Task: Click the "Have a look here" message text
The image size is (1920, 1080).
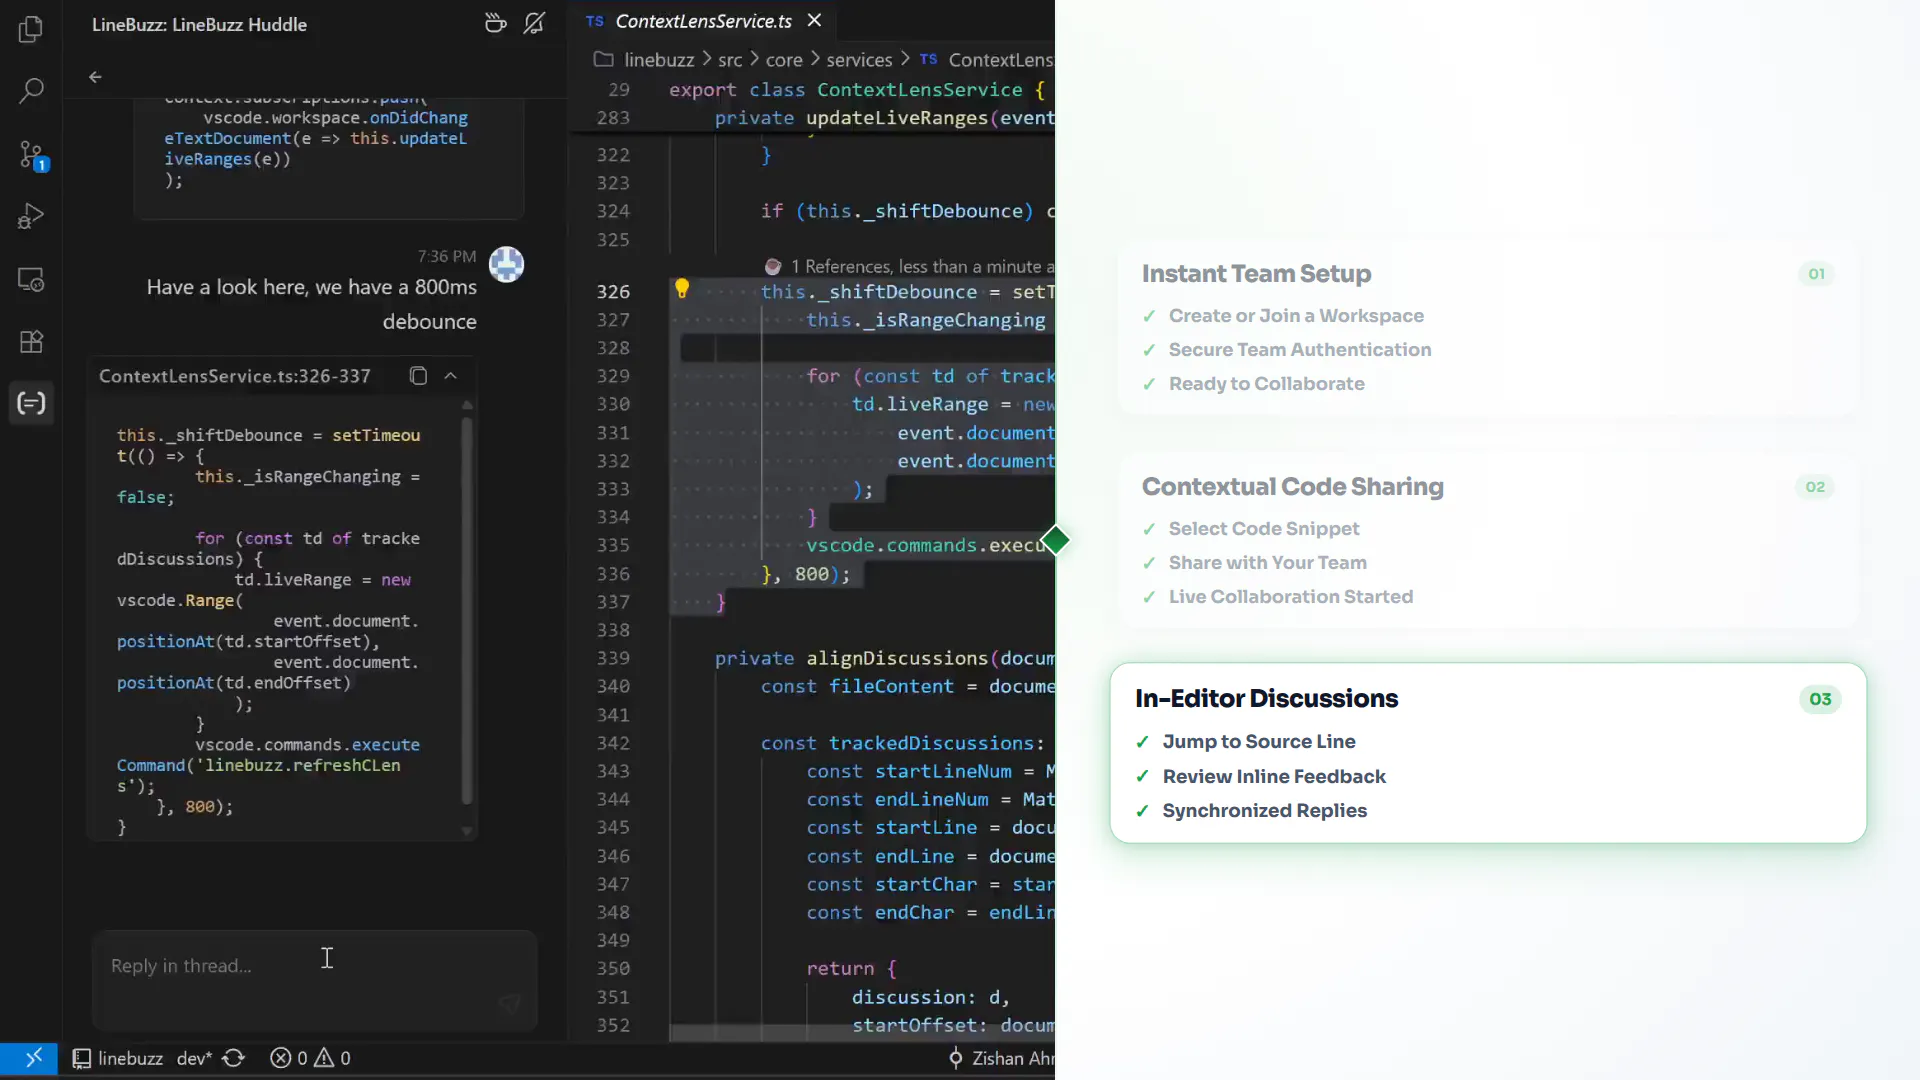Action: pyautogui.click(x=312, y=304)
